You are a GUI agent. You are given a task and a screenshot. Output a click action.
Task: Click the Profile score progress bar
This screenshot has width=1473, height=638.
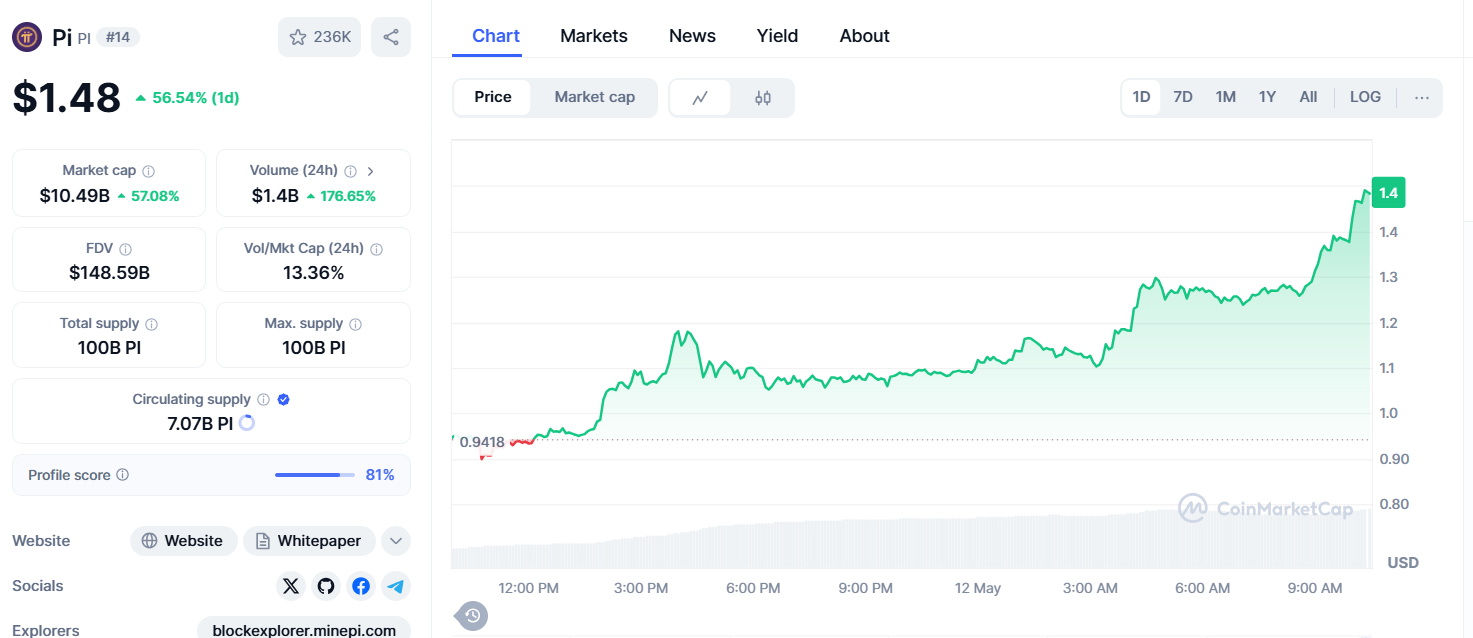coord(315,475)
